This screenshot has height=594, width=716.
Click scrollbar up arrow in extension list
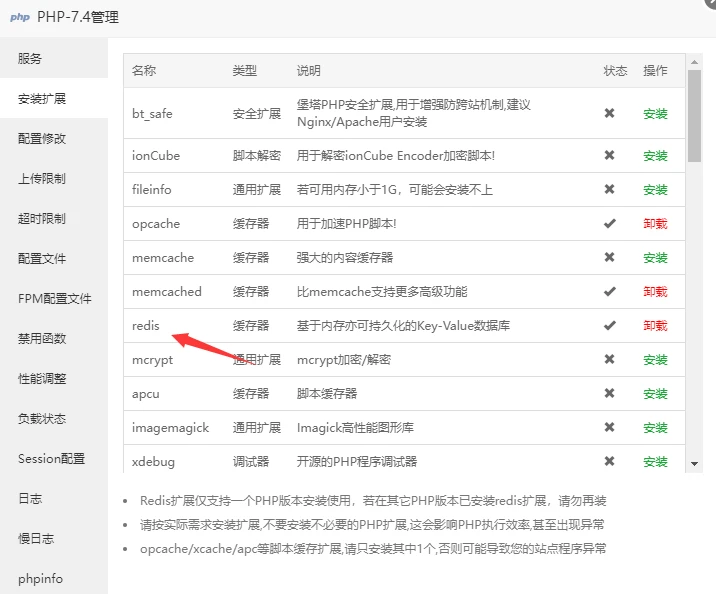pyautogui.click(x=694, y=62)
